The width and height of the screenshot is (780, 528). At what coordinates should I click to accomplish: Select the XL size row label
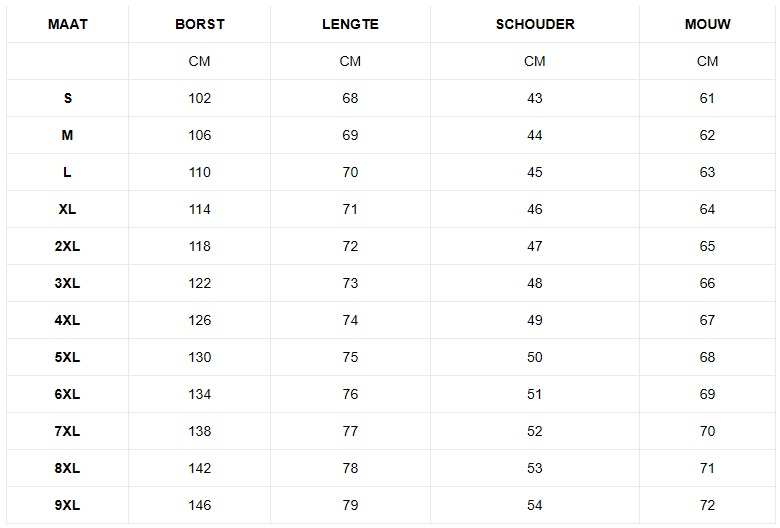[67, 209]
